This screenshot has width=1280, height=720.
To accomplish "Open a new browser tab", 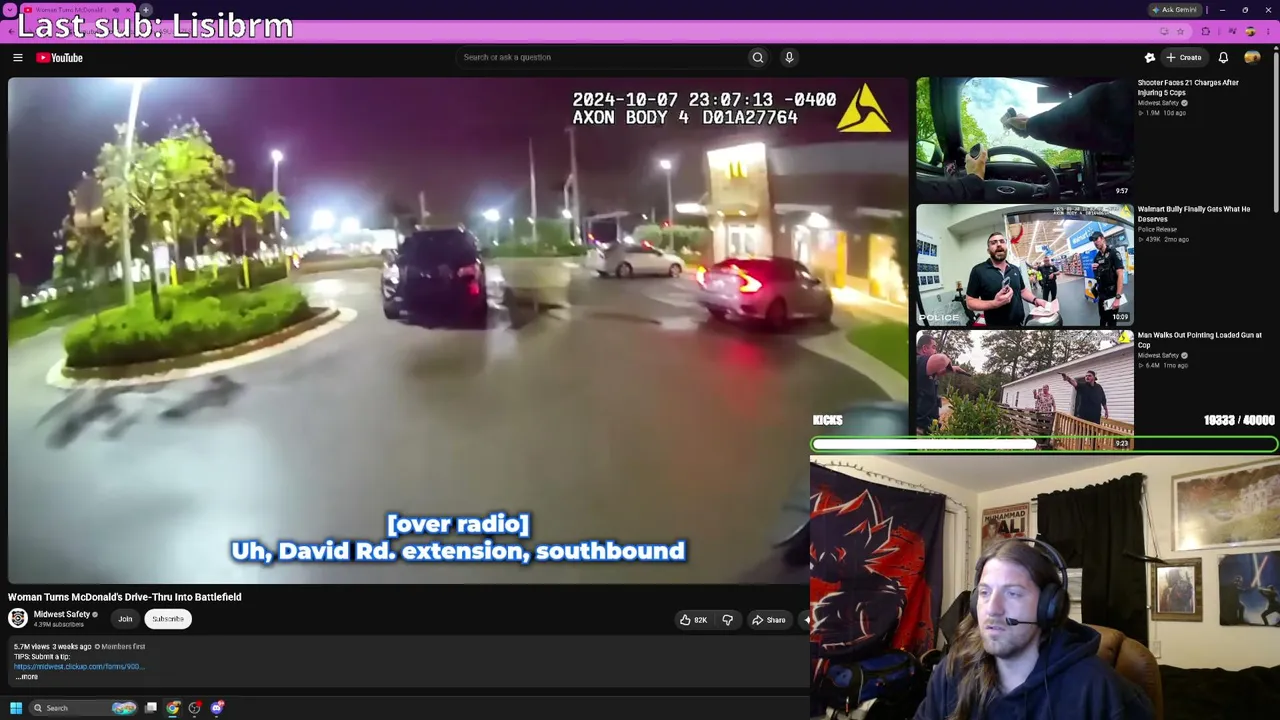I will point(145,10).
